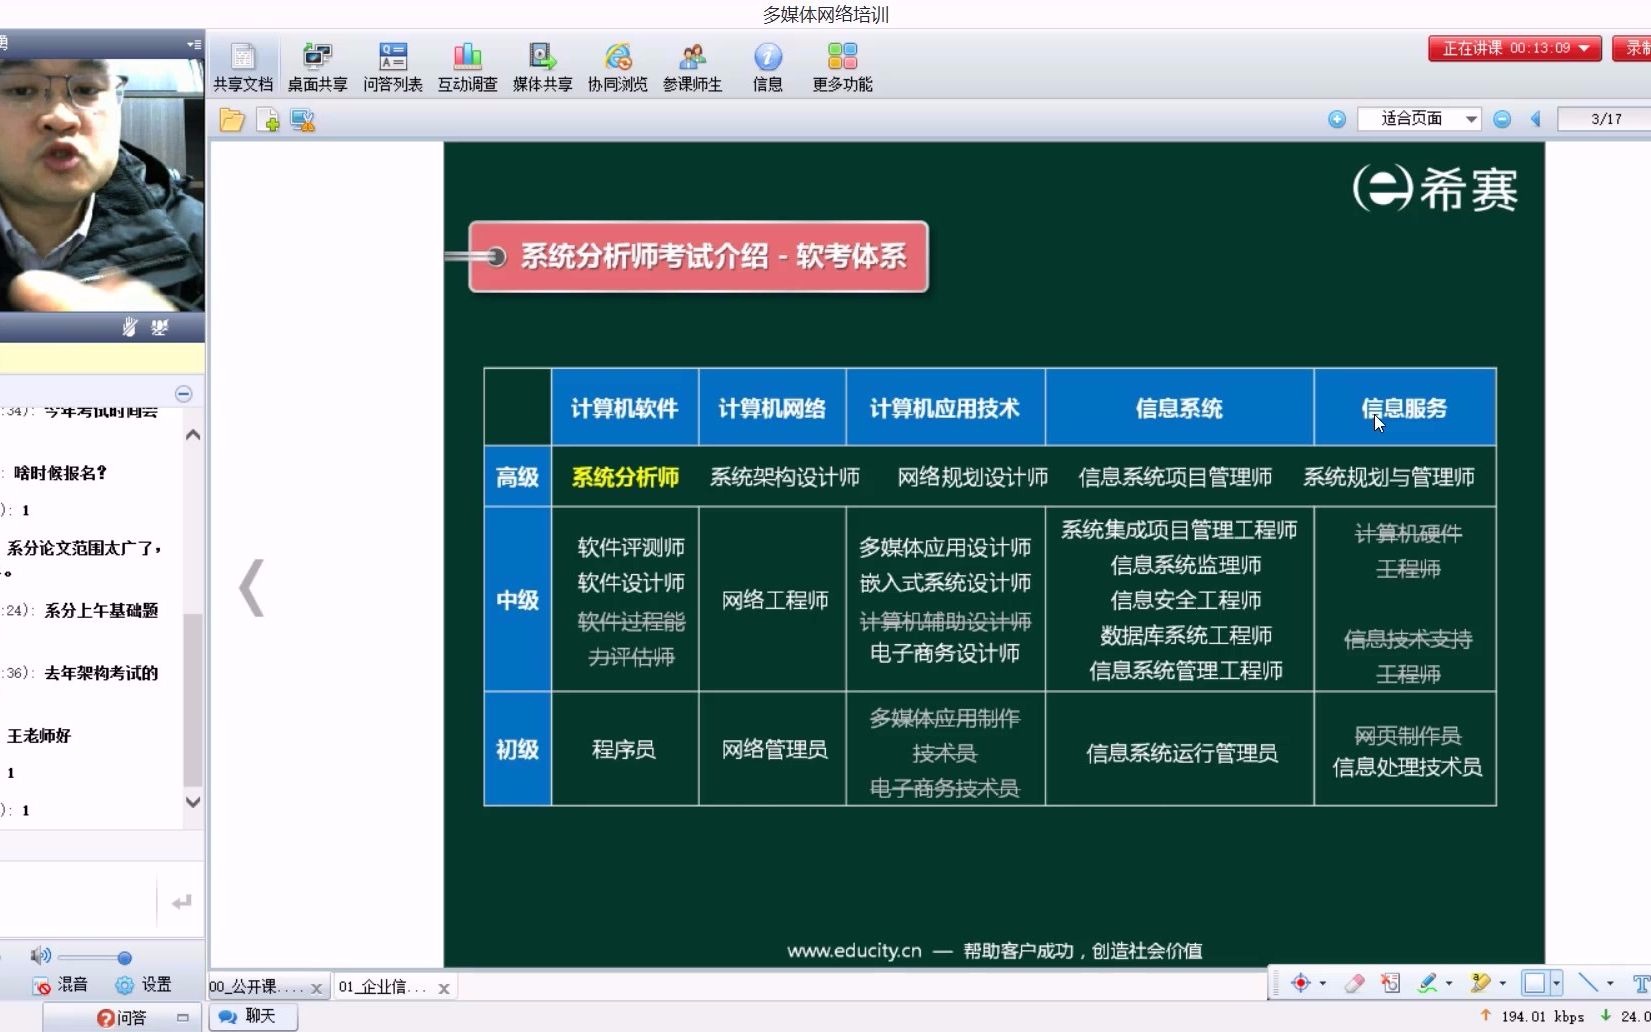Select the laser pointer annotation tool

(1300, 983)
